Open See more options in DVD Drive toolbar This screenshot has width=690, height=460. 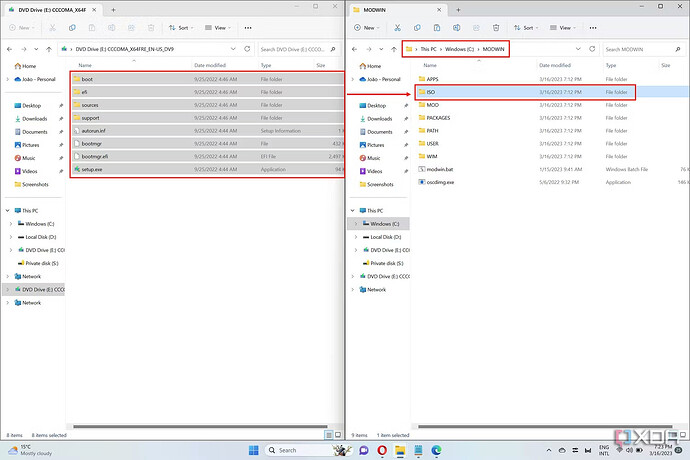tap(248, 28)
